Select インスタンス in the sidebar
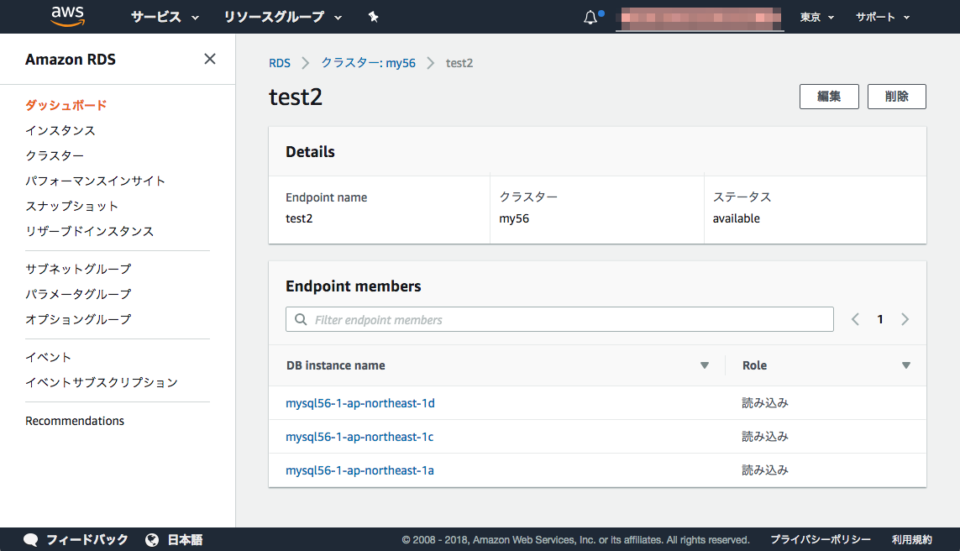Viewport: 960px width, 551px height. coord(60,130)
